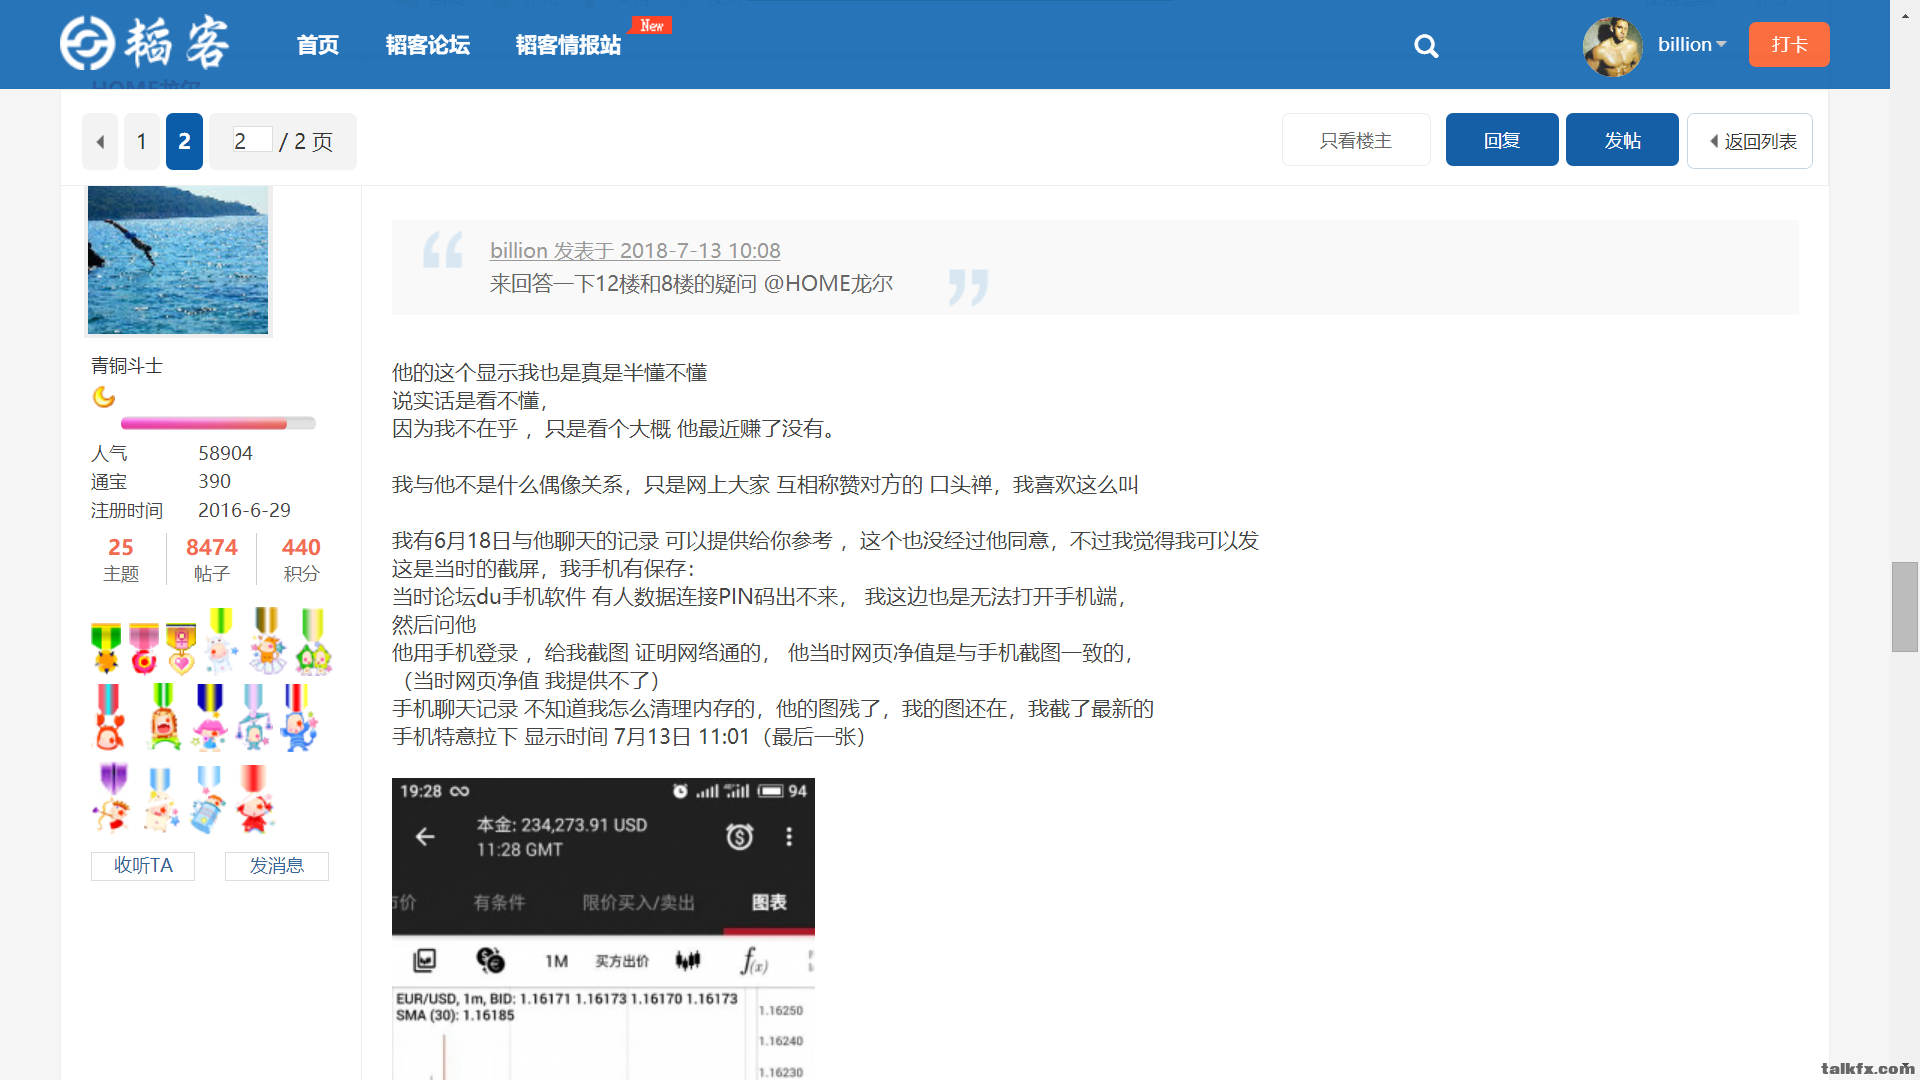This screenshot has width=1920, height=1080.
Task: Click the 发消息 send message button
Action: pos(277,865)
